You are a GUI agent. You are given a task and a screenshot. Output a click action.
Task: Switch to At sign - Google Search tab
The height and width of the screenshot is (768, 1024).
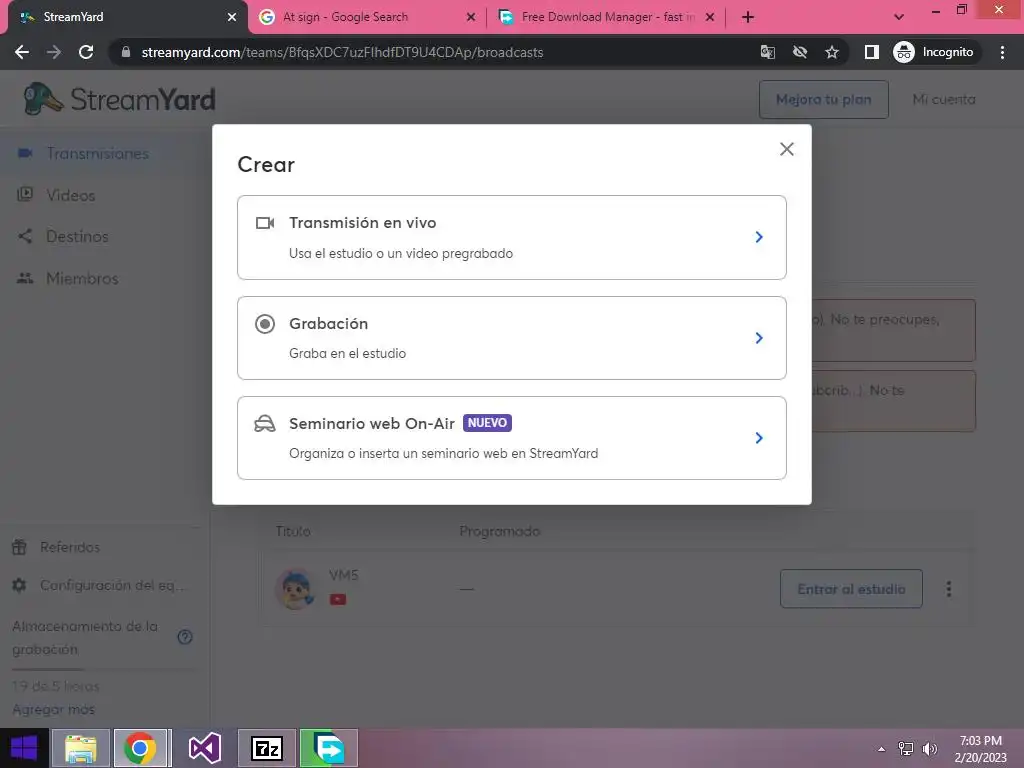tap(366, 17)
